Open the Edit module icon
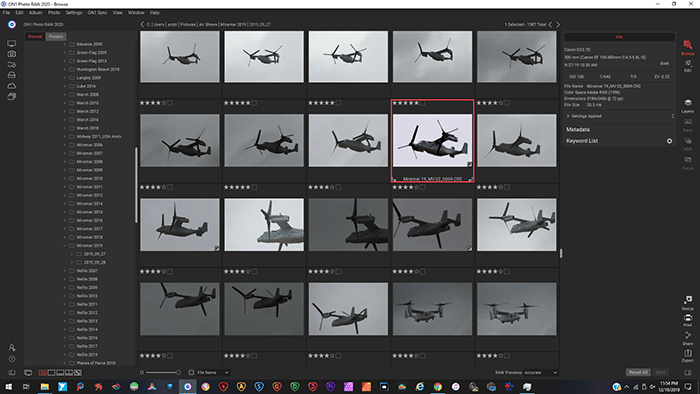Image resolution: width=700 pixels, height=394 pixels. click(688, 66)
